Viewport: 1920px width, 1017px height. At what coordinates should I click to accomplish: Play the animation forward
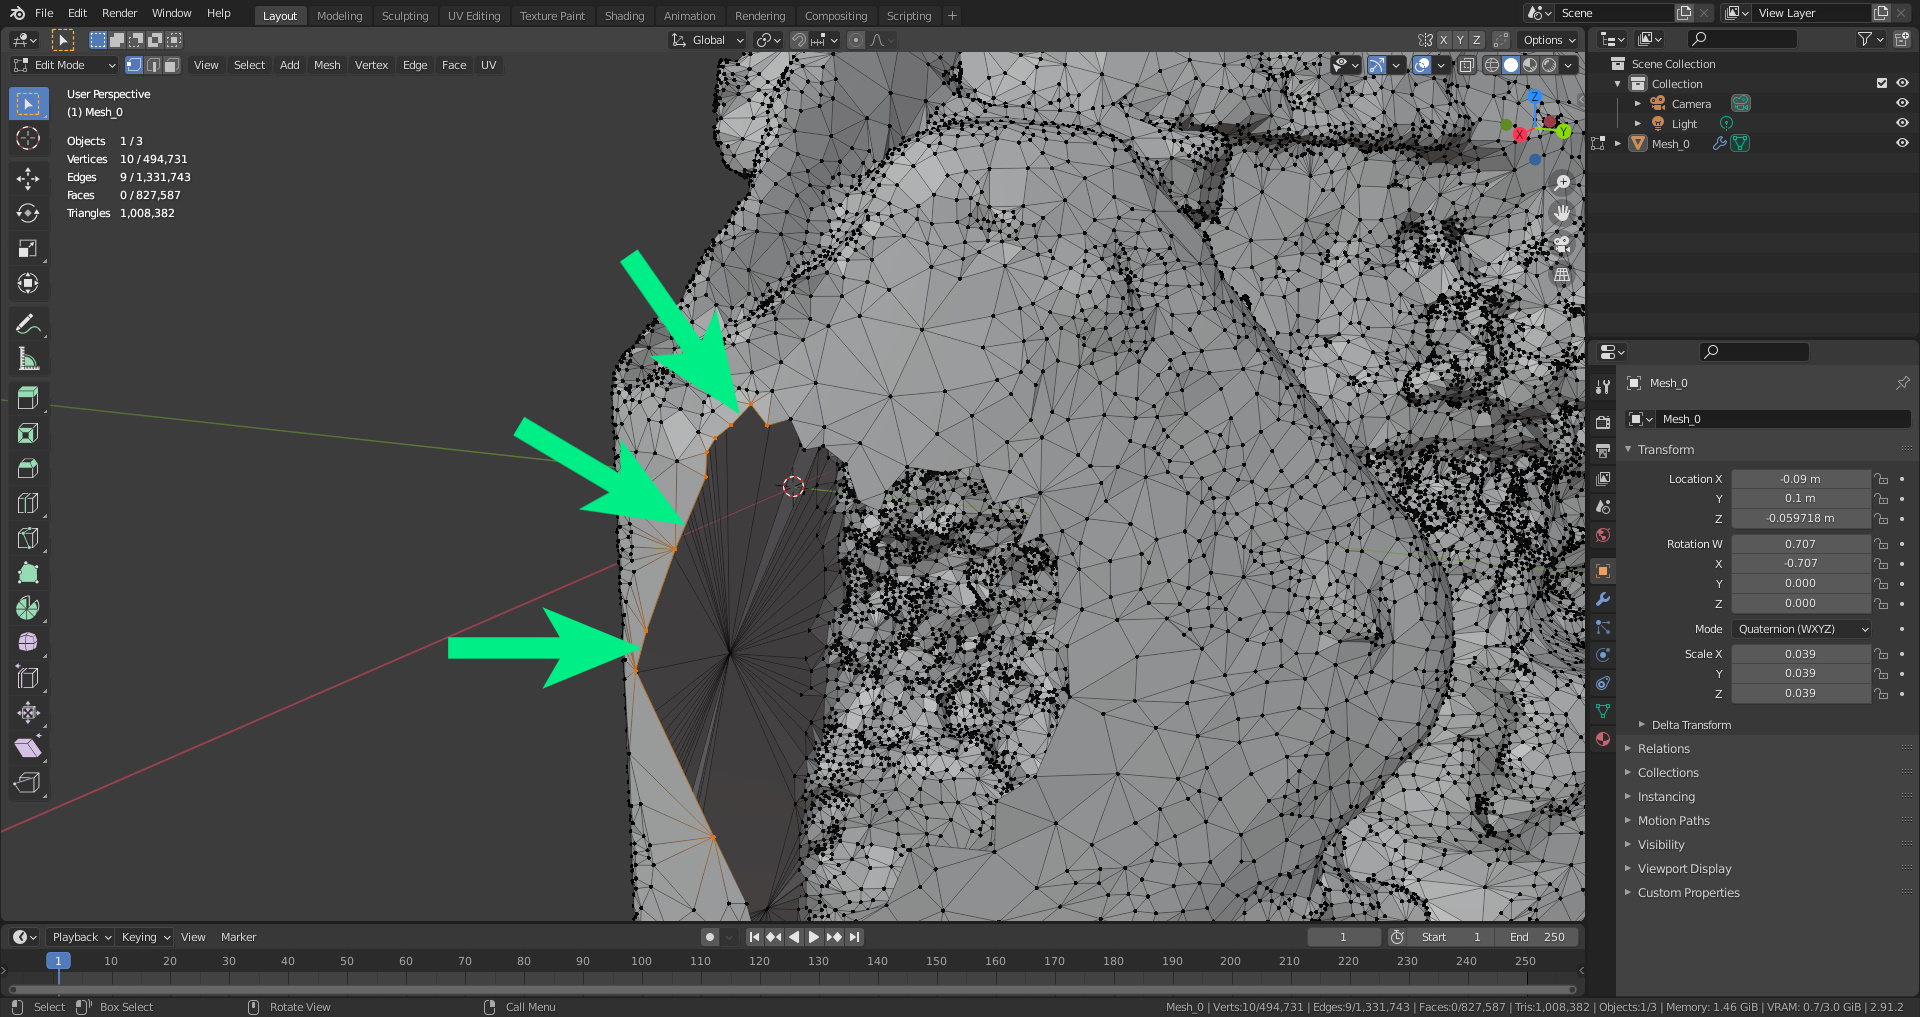pyautogui.click(x=814, y=937)
